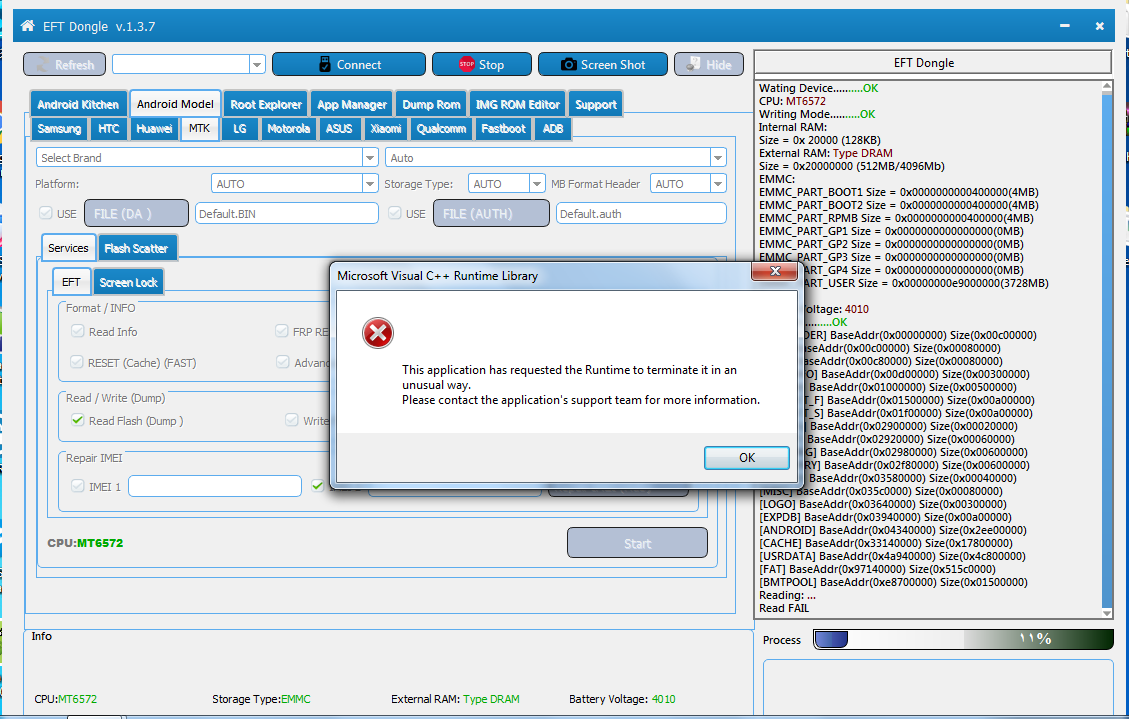Switch to the Flash Scatter sub-tab
This screenshot has width=1129, height=719.
click(136, 248)
